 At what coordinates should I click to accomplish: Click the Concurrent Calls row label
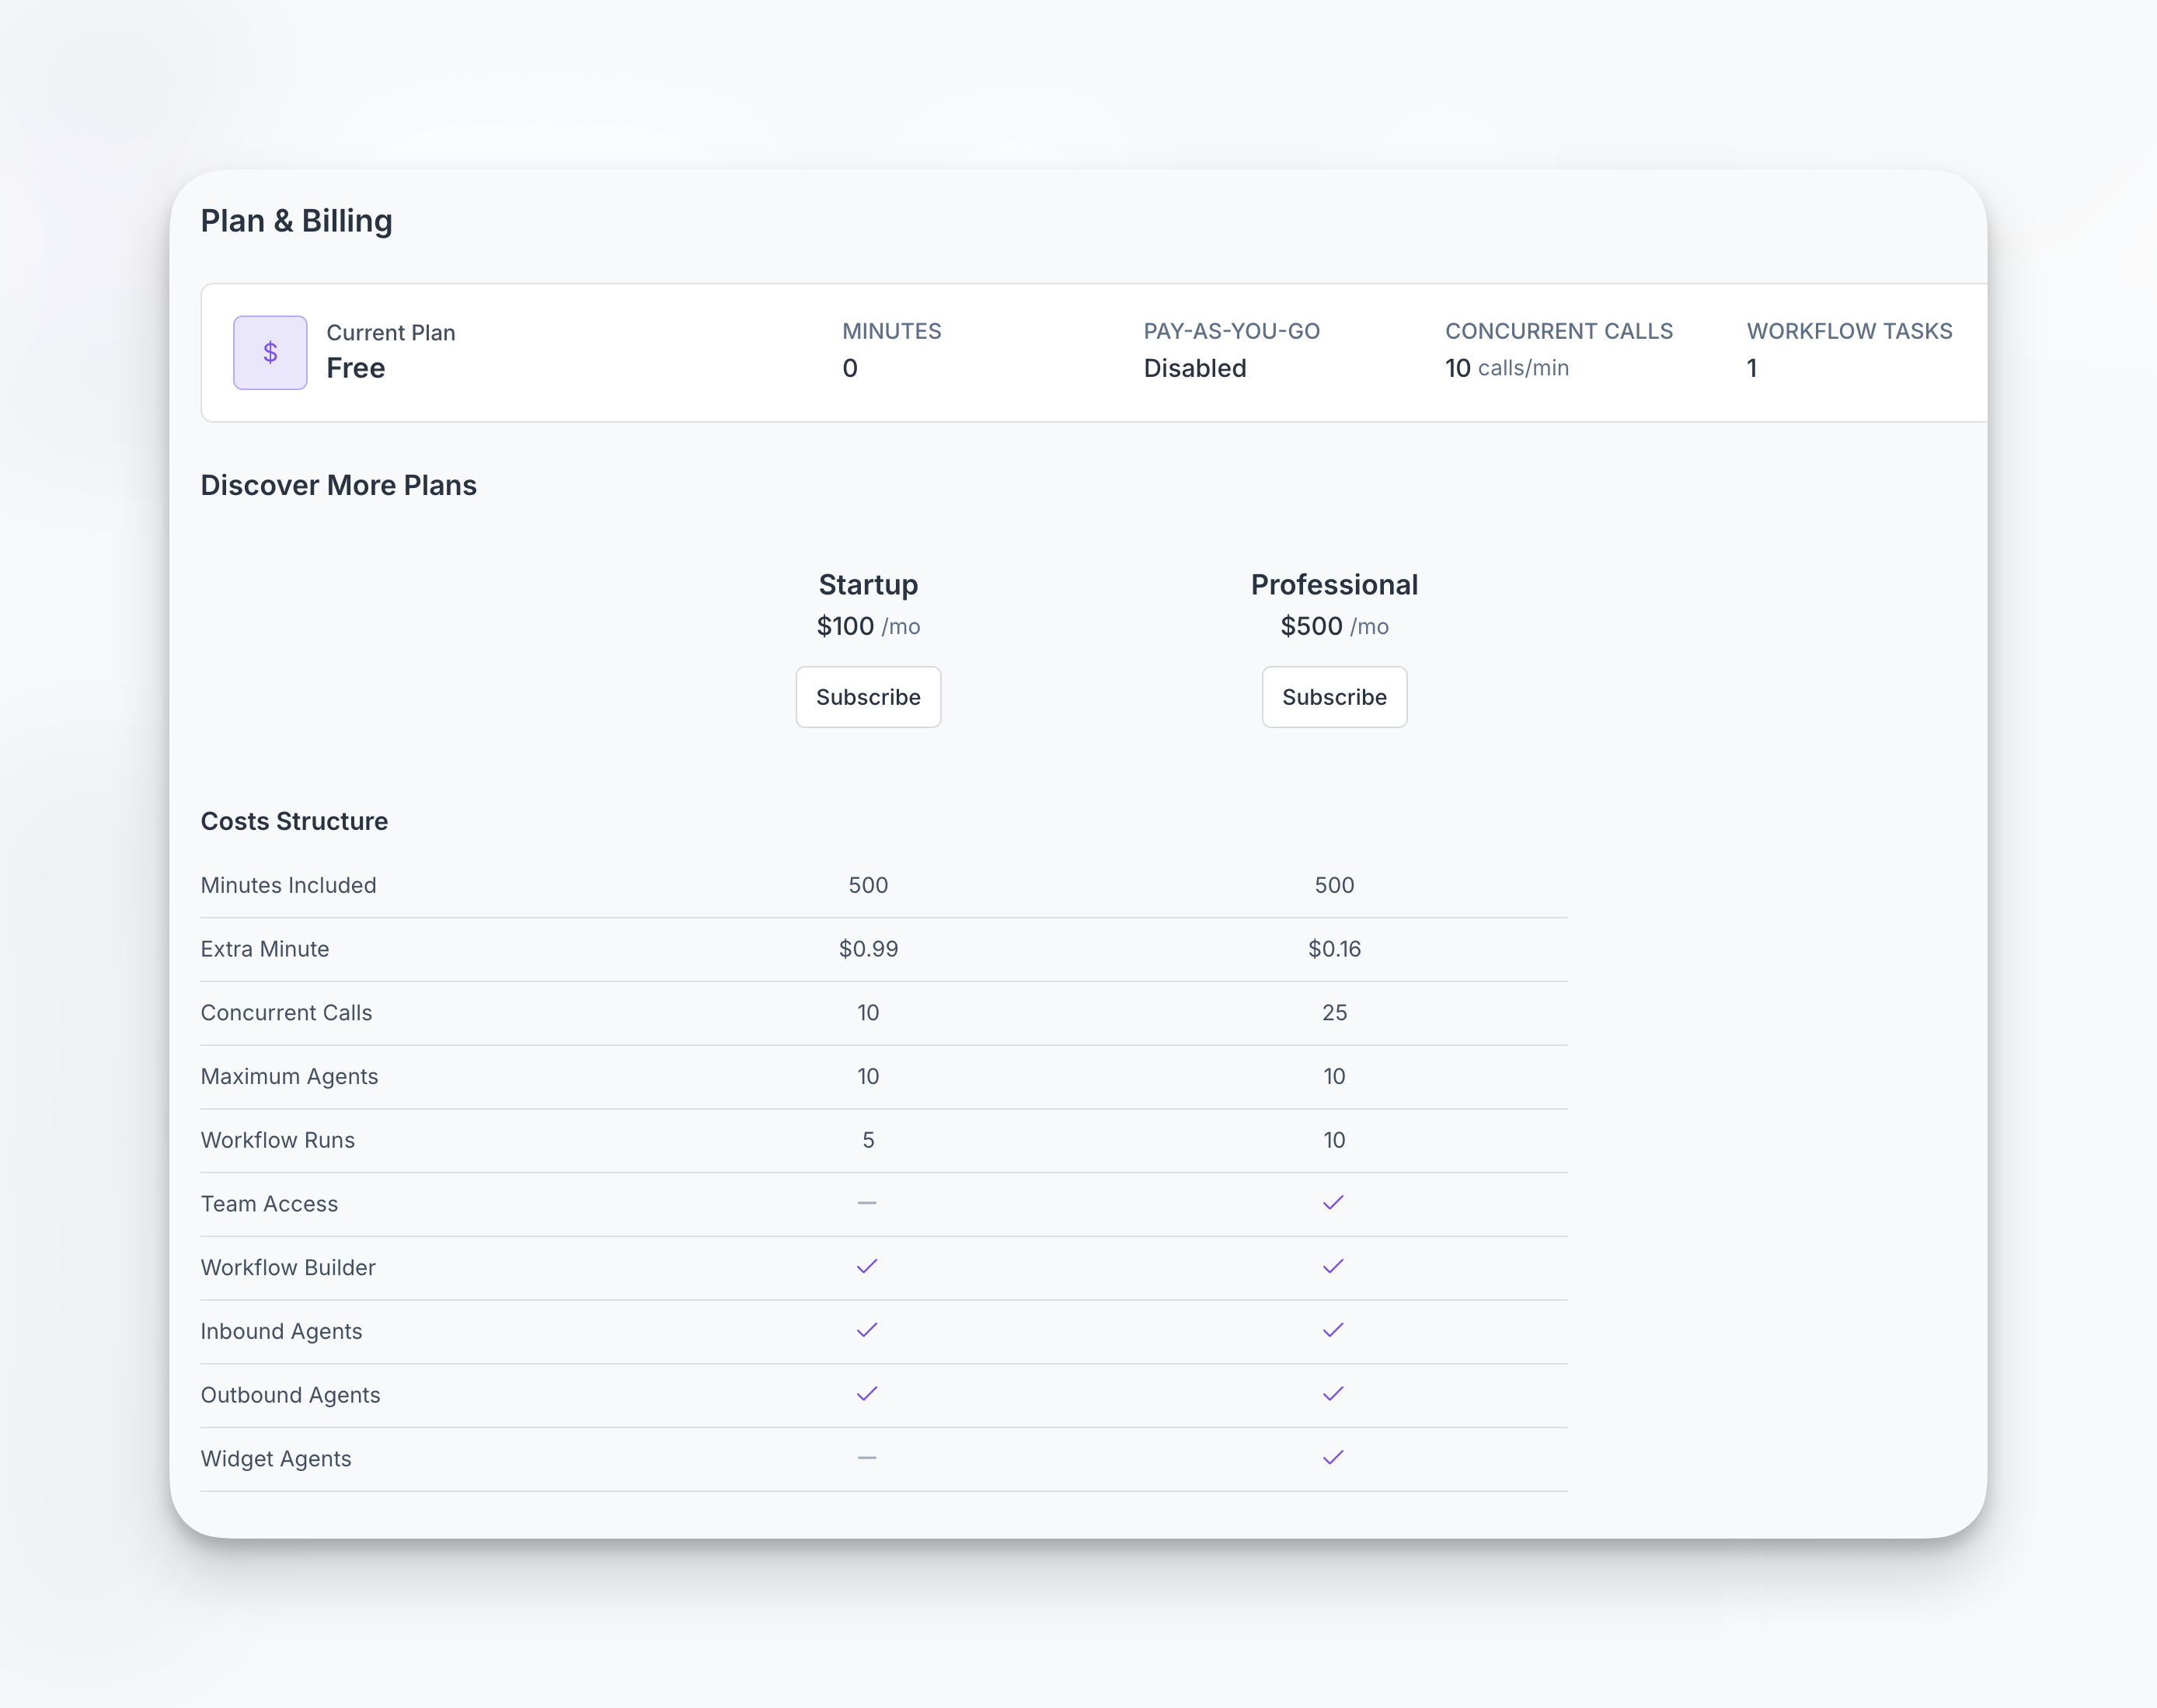point(286,1013)
